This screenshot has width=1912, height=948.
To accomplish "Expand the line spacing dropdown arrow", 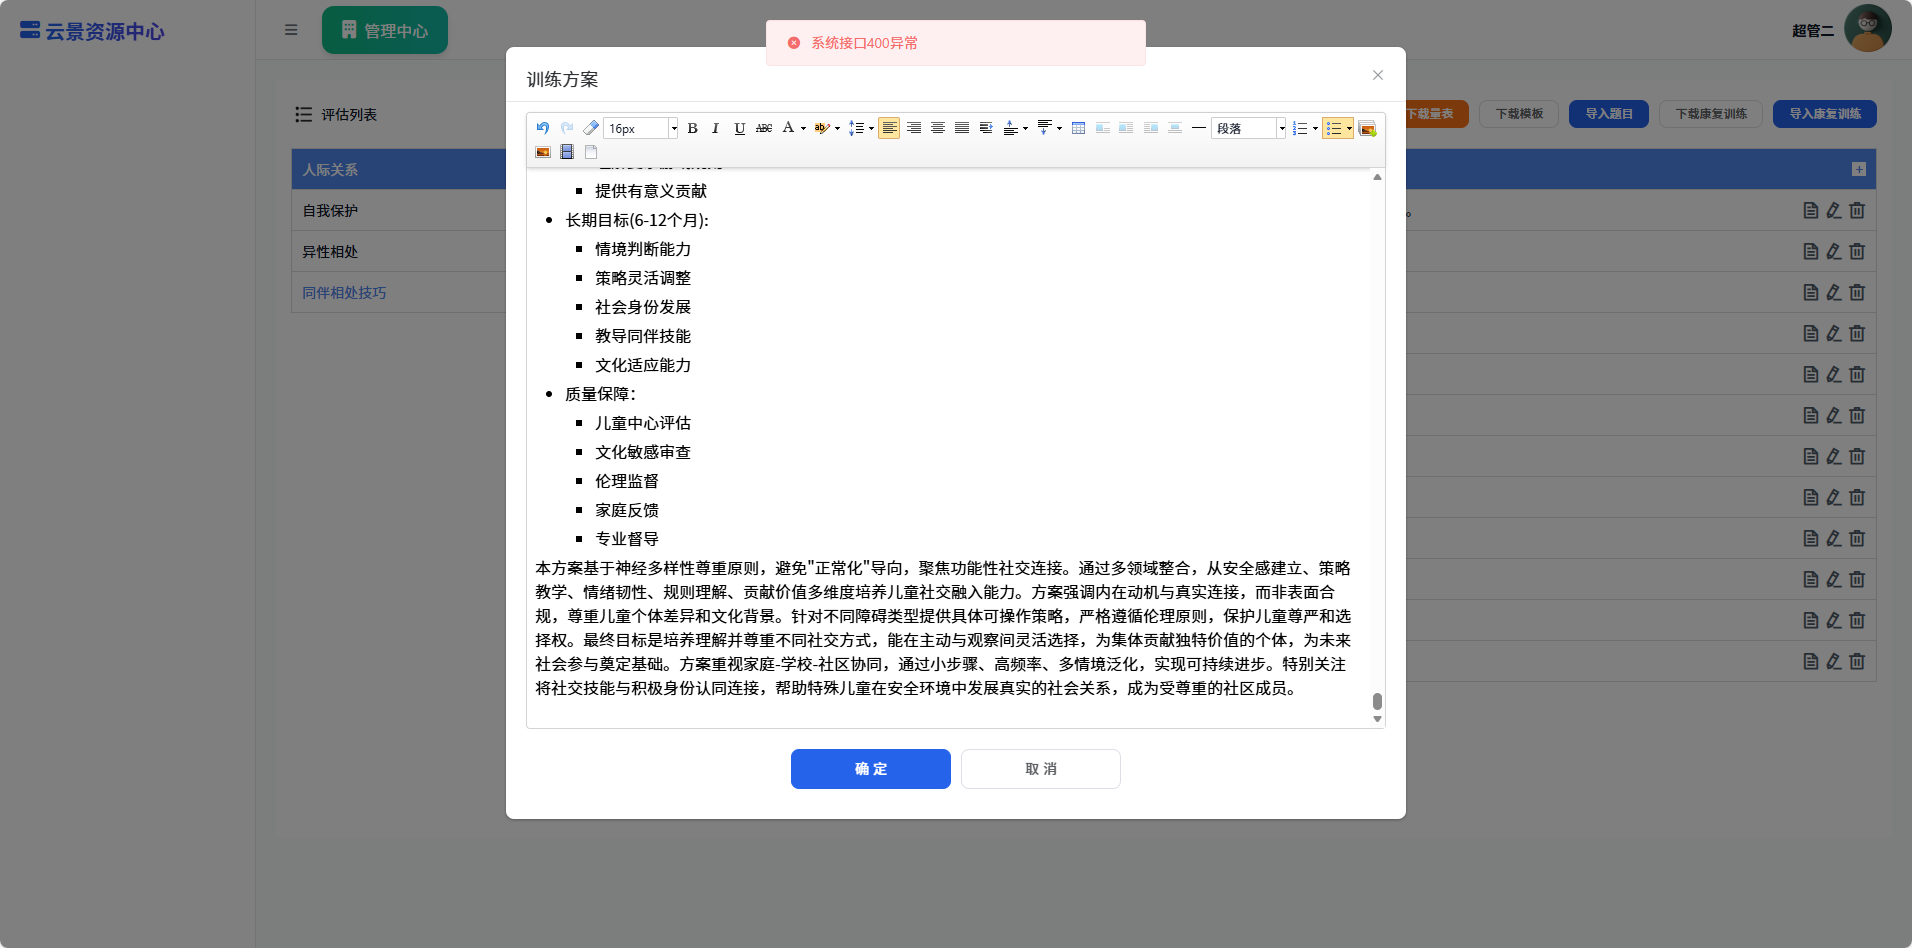I will coord(871,128).
